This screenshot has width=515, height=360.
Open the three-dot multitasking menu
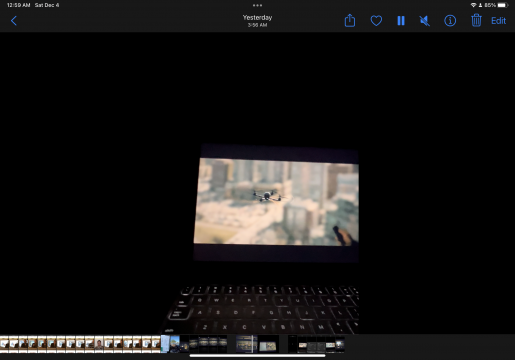(257, 5)
